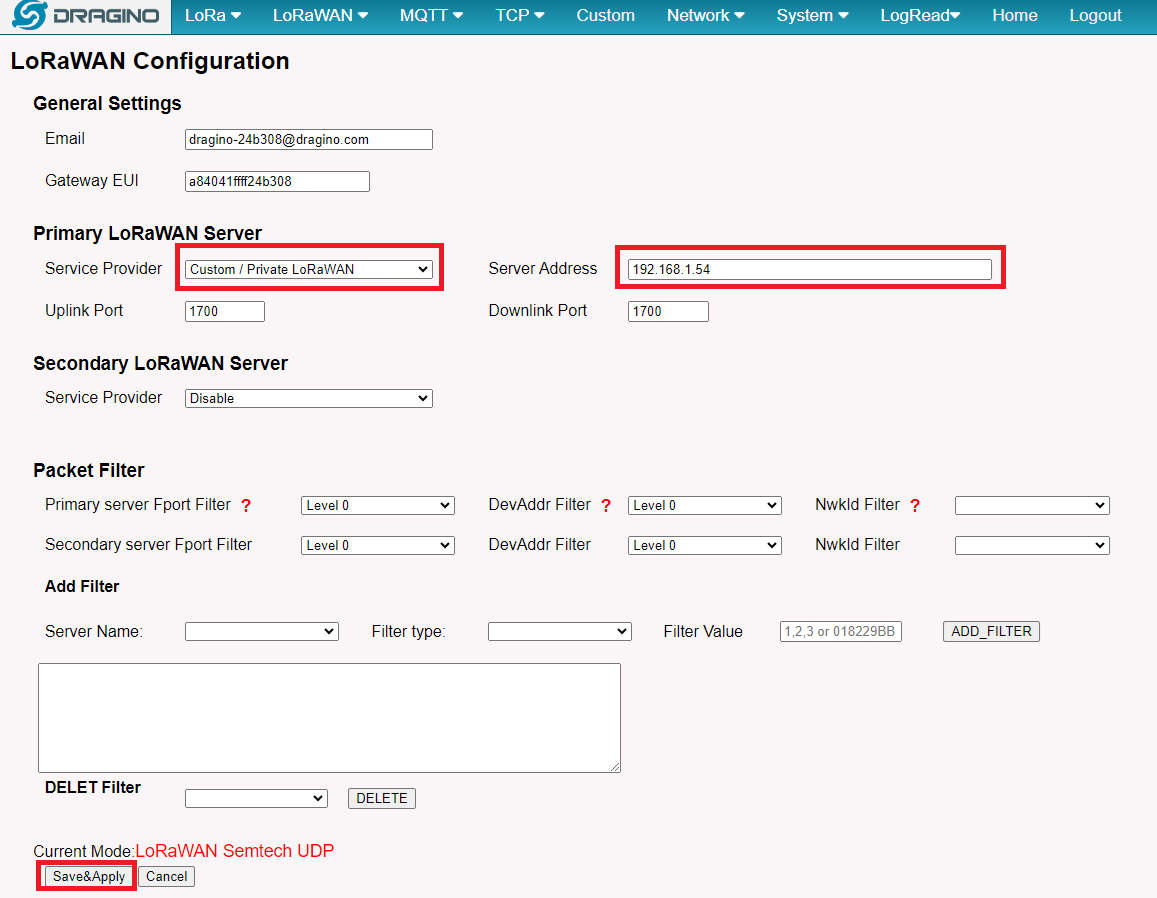Click the Dragino logo icon

click(28, 16)
